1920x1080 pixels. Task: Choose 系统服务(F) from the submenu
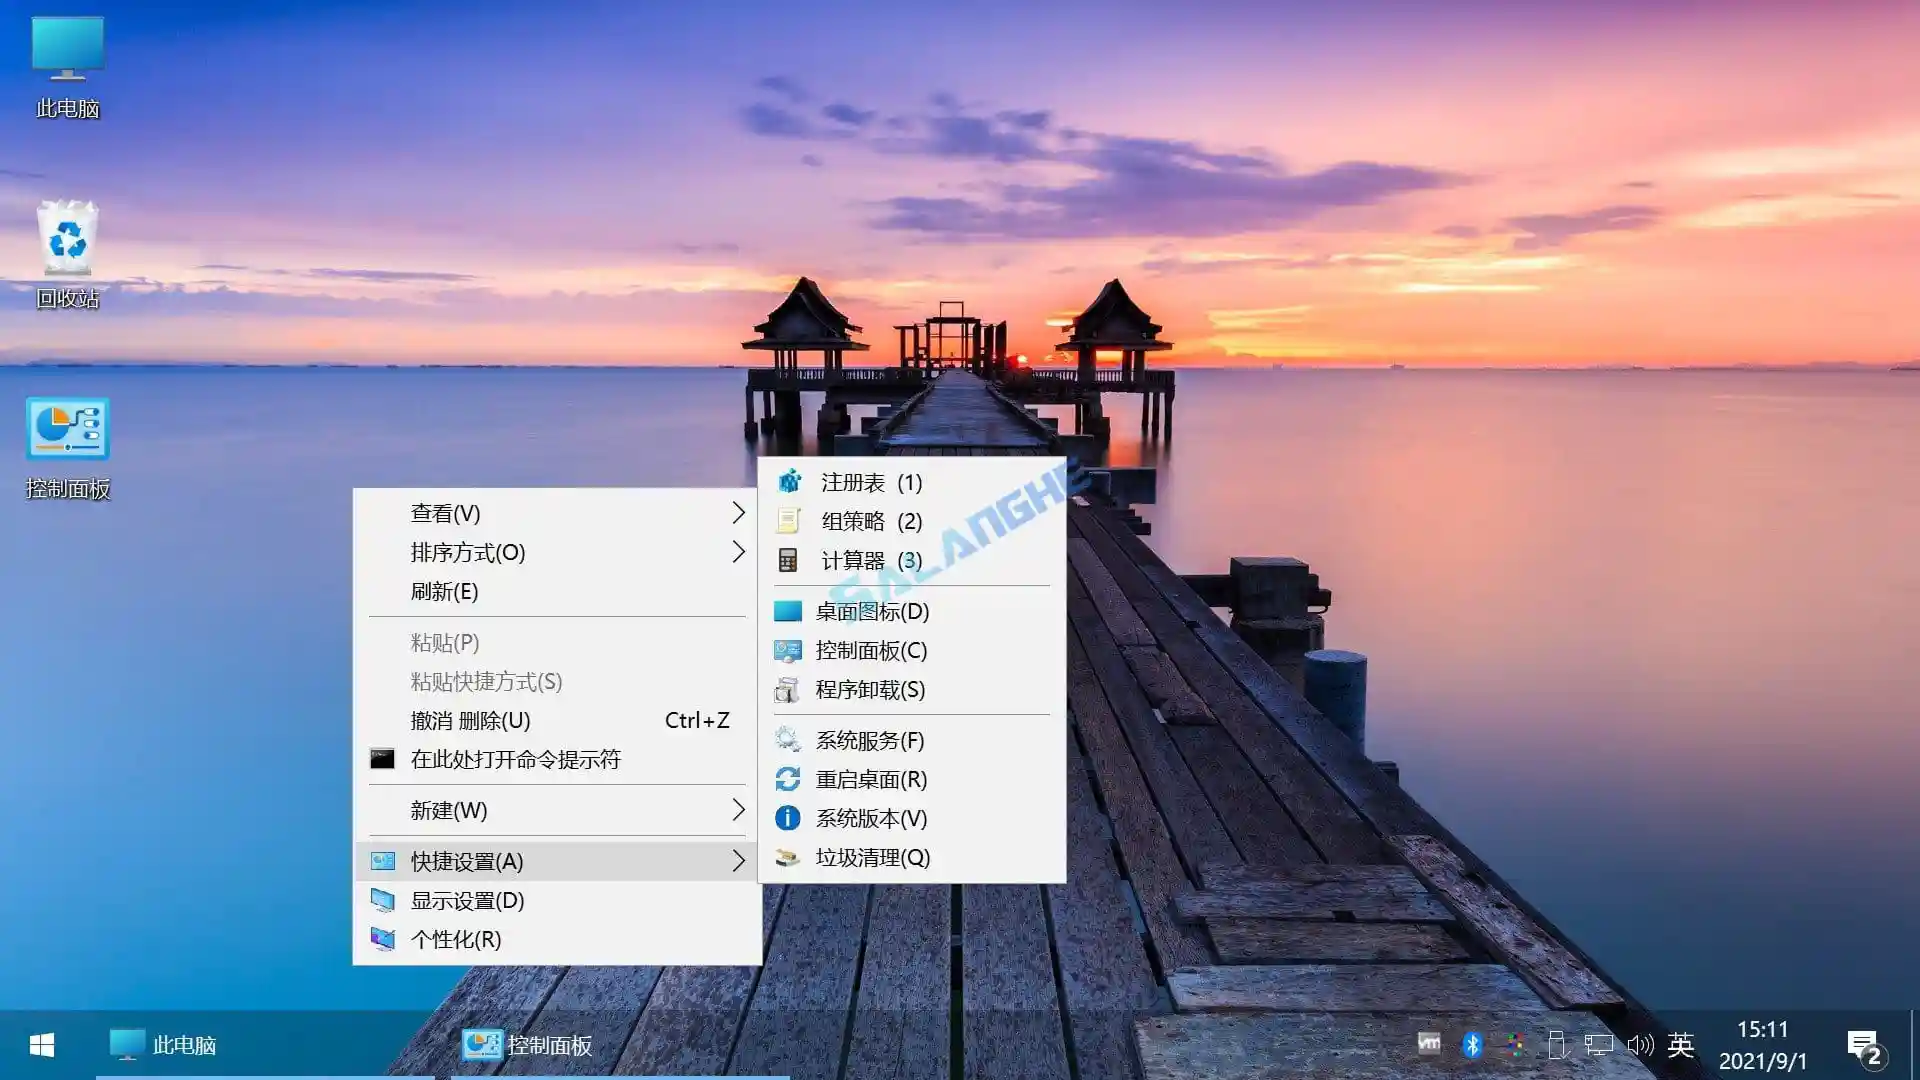[911, 740]
